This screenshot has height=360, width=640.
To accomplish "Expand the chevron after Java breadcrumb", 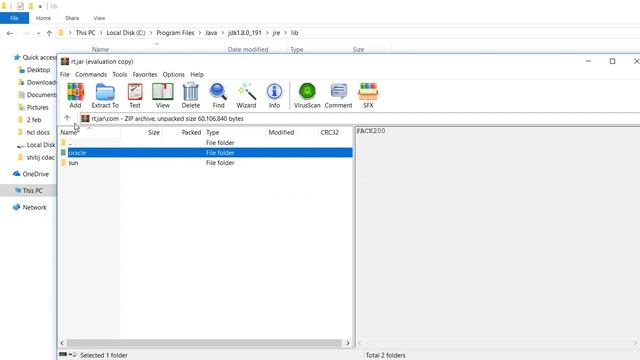I will [x=222, y=33].
